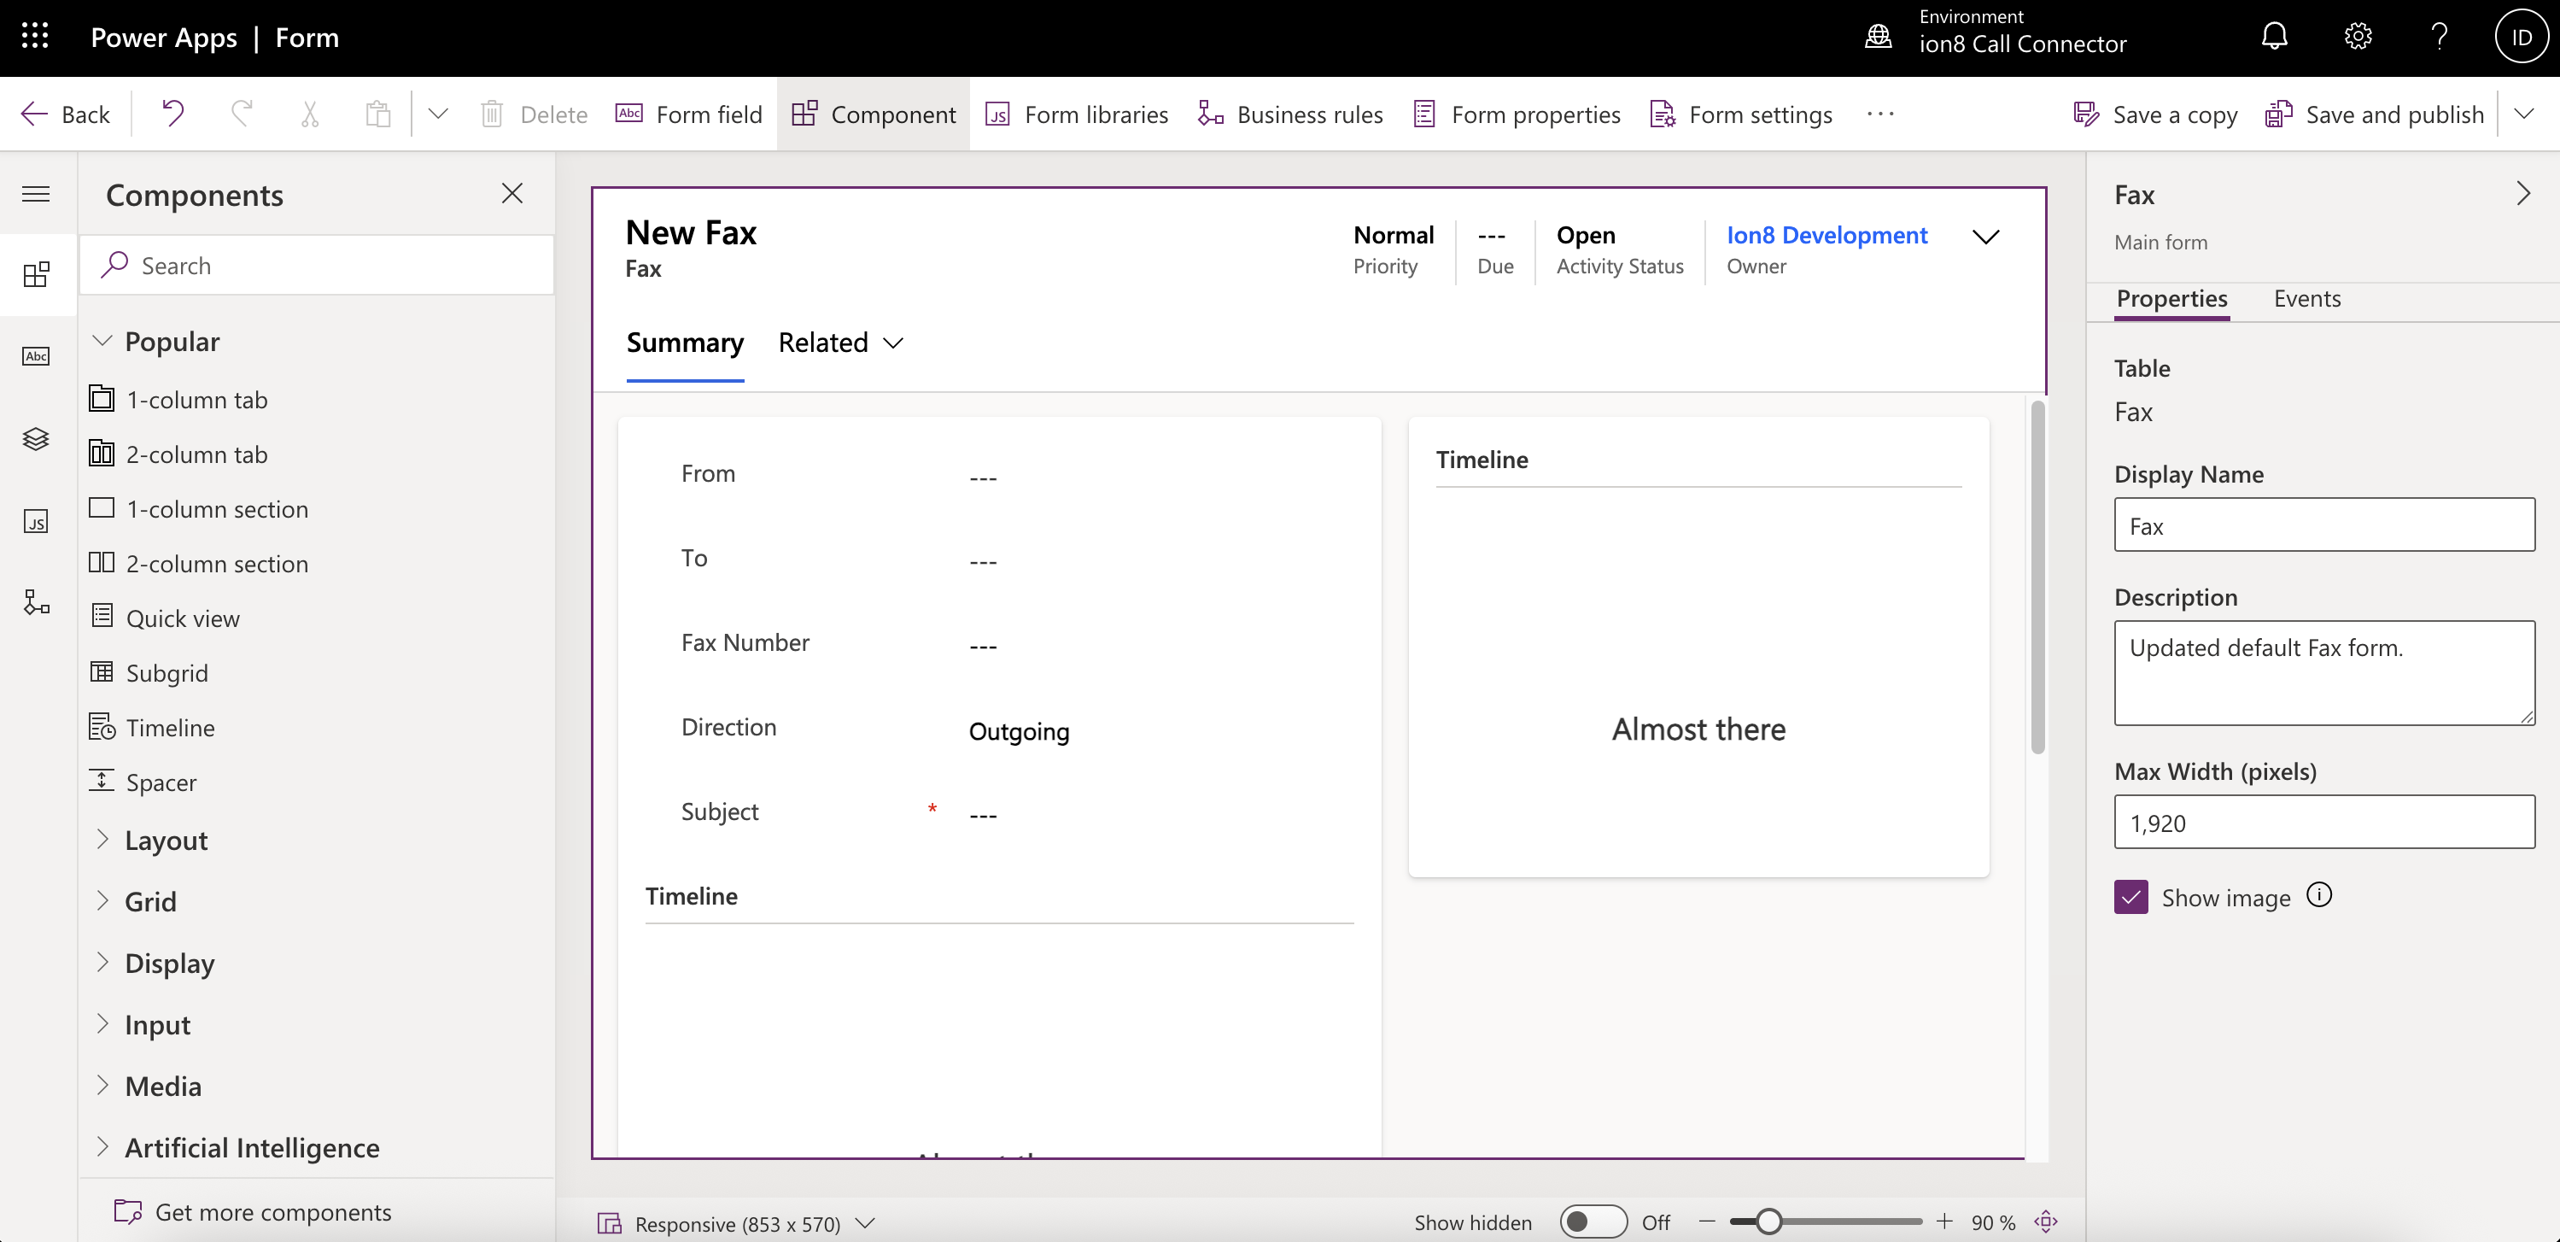Screen dimensions: 2560x1242
Task: Click the zoom level slider handle
Action: tap(1768, 1221)
